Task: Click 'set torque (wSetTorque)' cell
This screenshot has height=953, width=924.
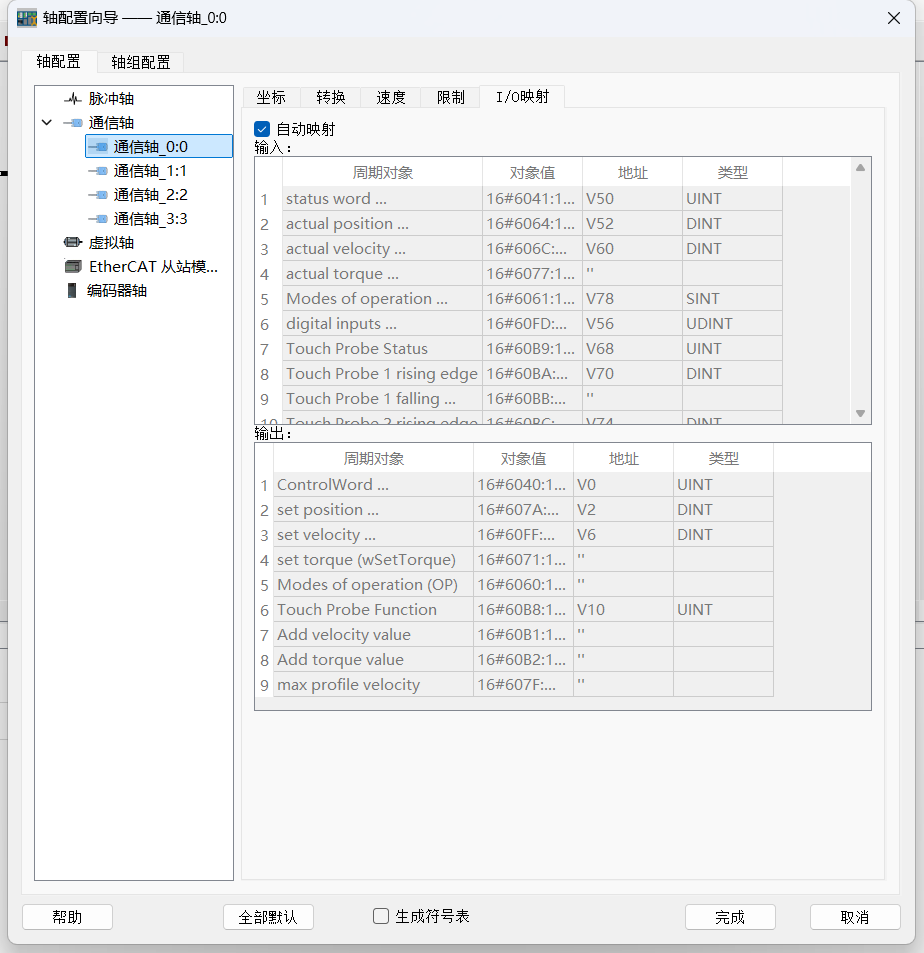Action: (x=373, y=559)
